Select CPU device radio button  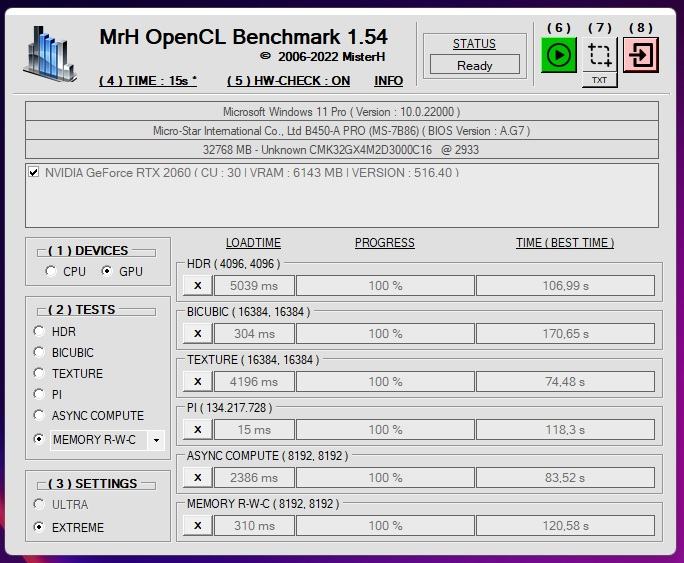(x=51, y=271)
